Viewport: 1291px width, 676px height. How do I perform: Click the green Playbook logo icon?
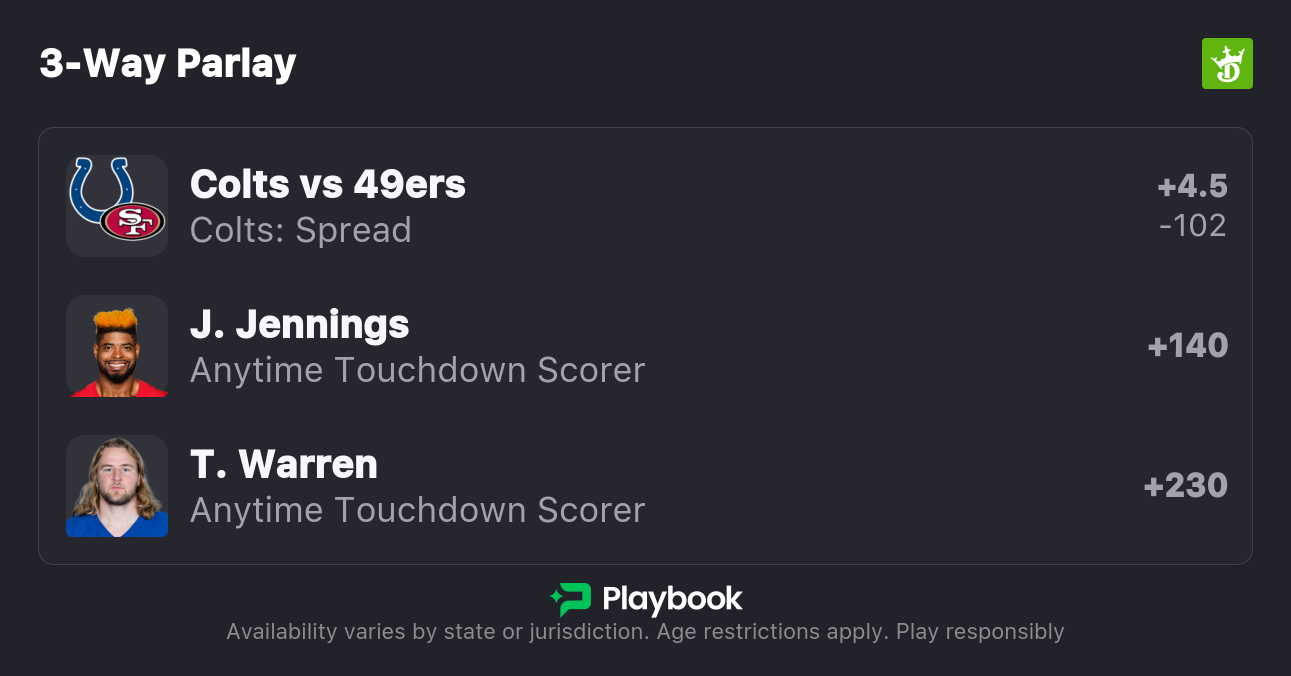tap(571, 600)
